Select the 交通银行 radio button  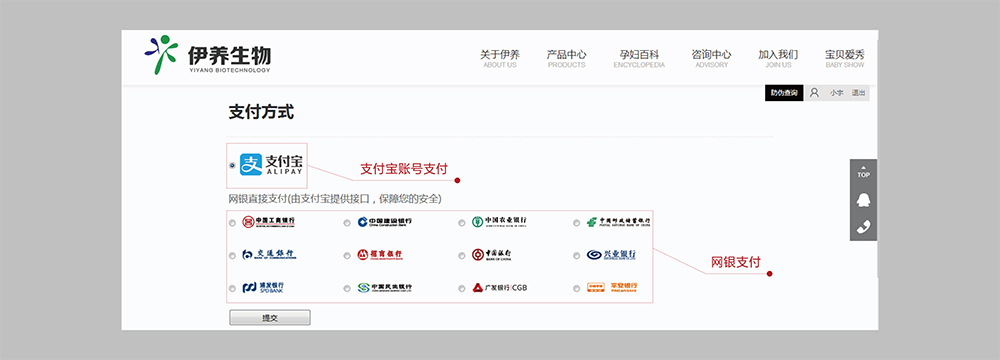point(232,255)
